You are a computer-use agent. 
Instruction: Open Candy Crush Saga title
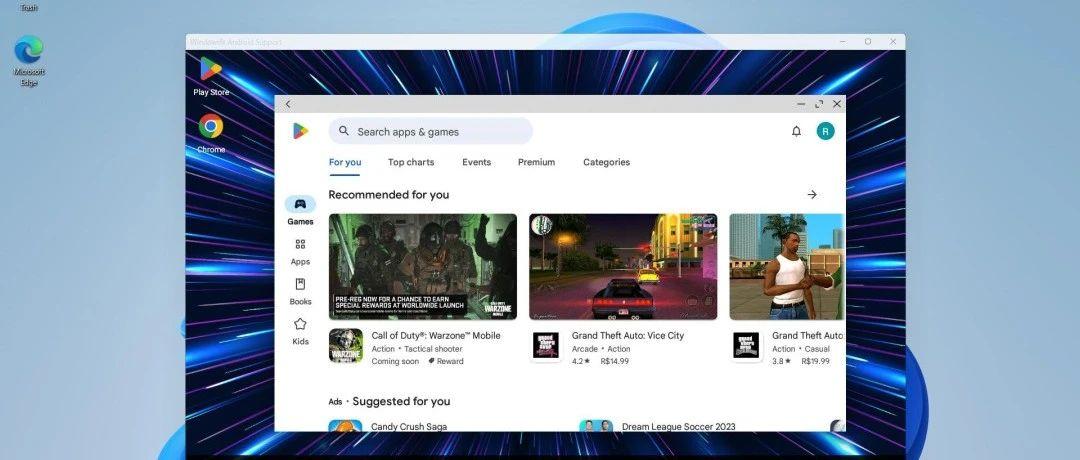pos(409,426)
